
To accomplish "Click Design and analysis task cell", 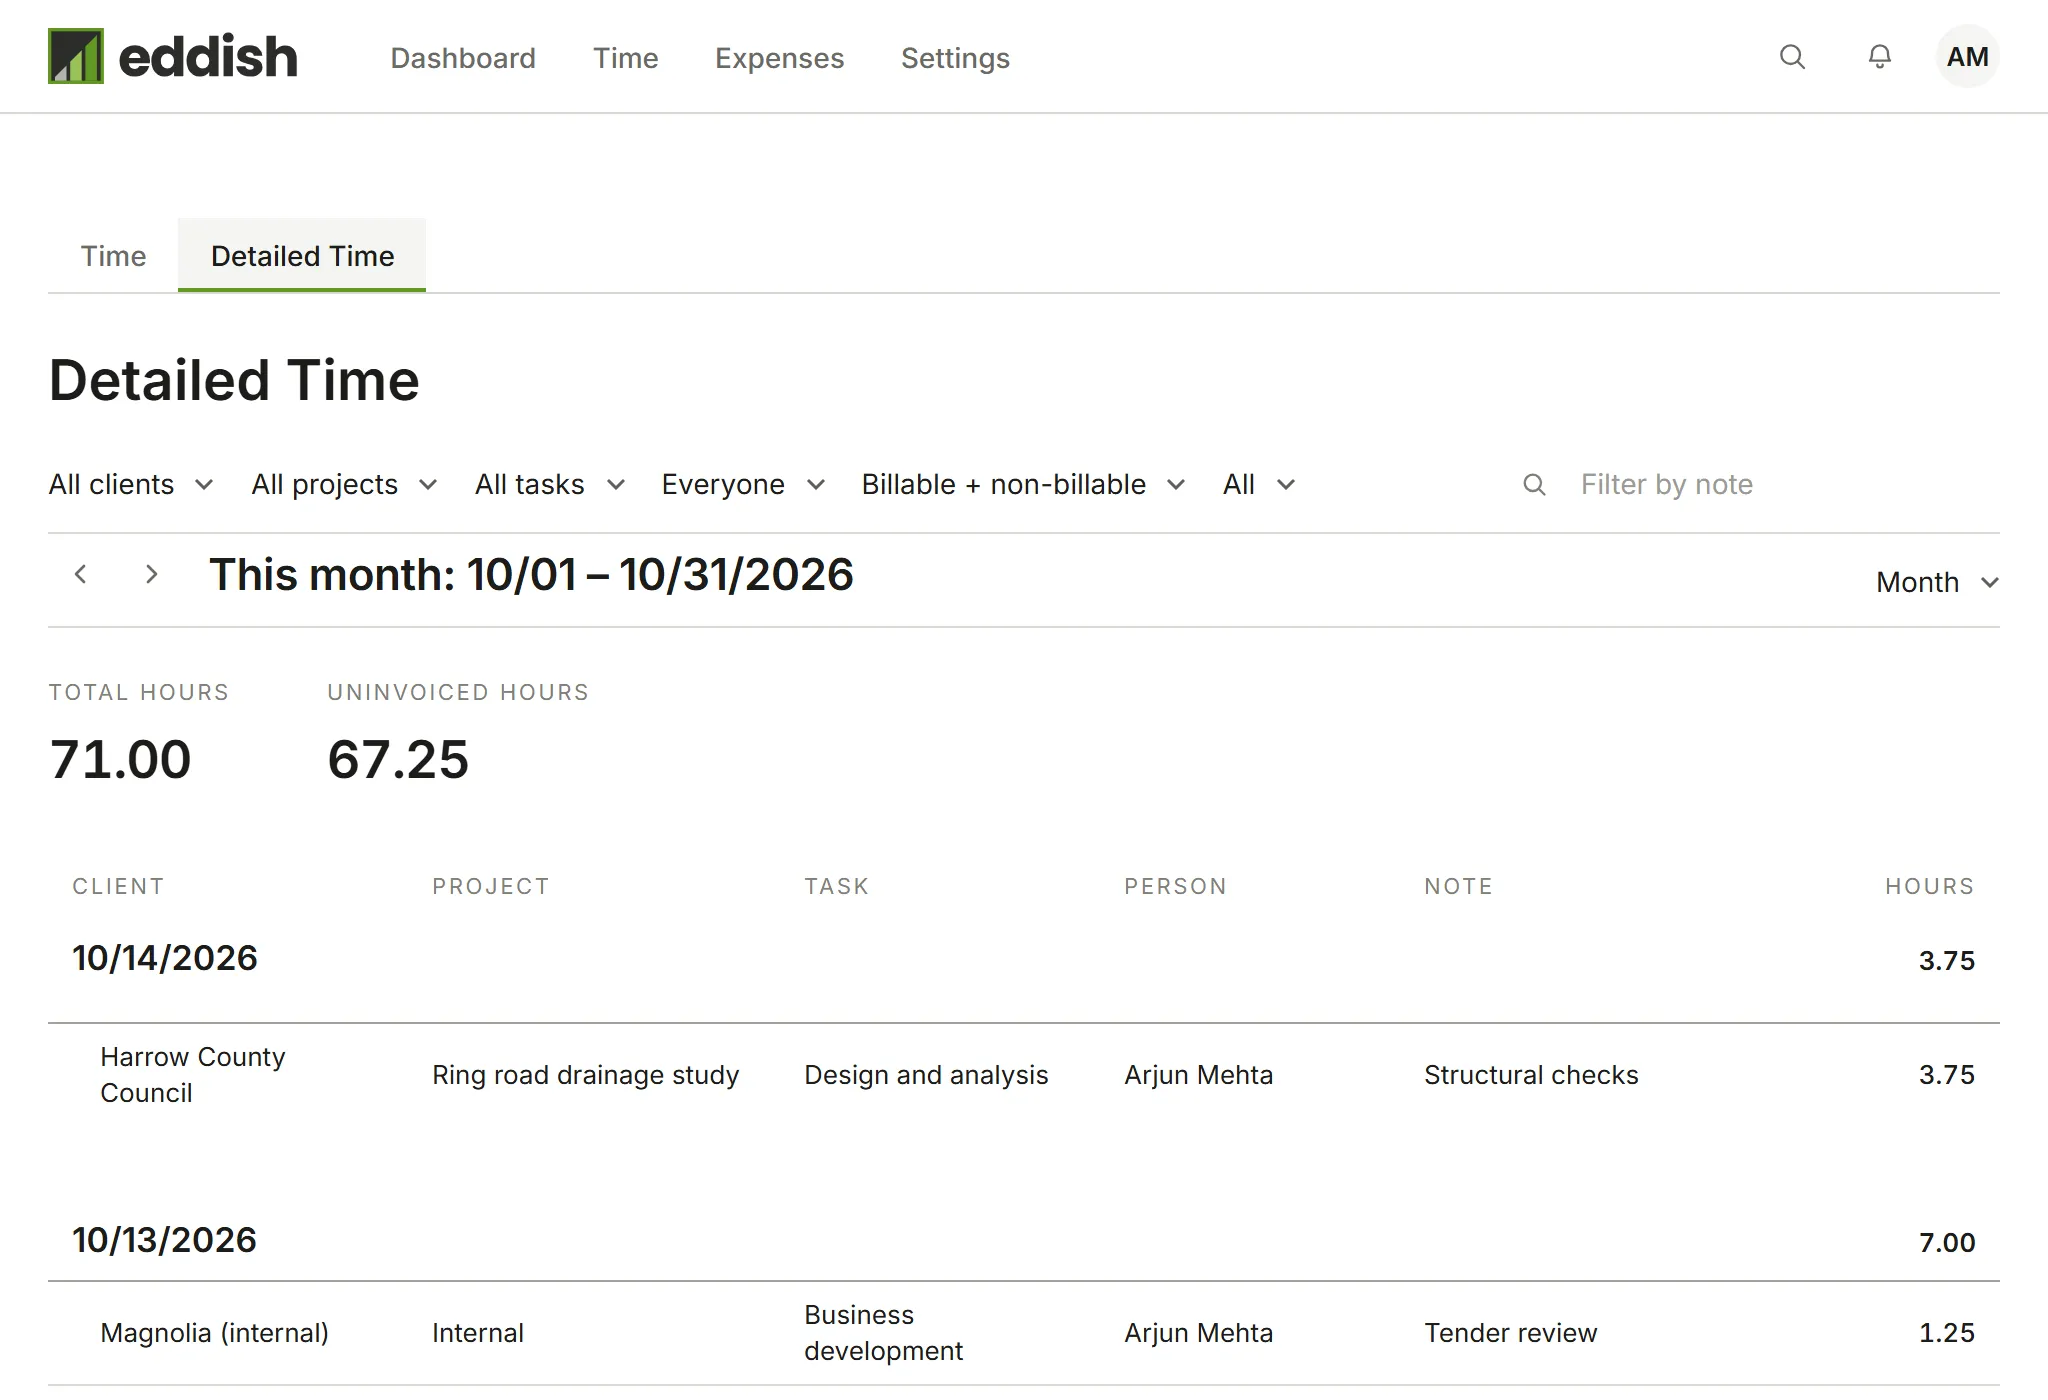I will 926,1075.
